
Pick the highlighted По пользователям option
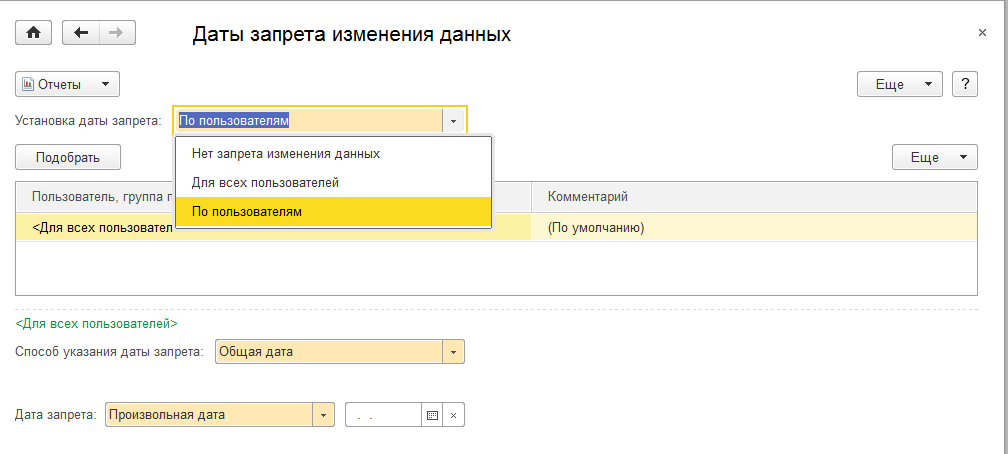pyautogui.click(x=247, y=212)
